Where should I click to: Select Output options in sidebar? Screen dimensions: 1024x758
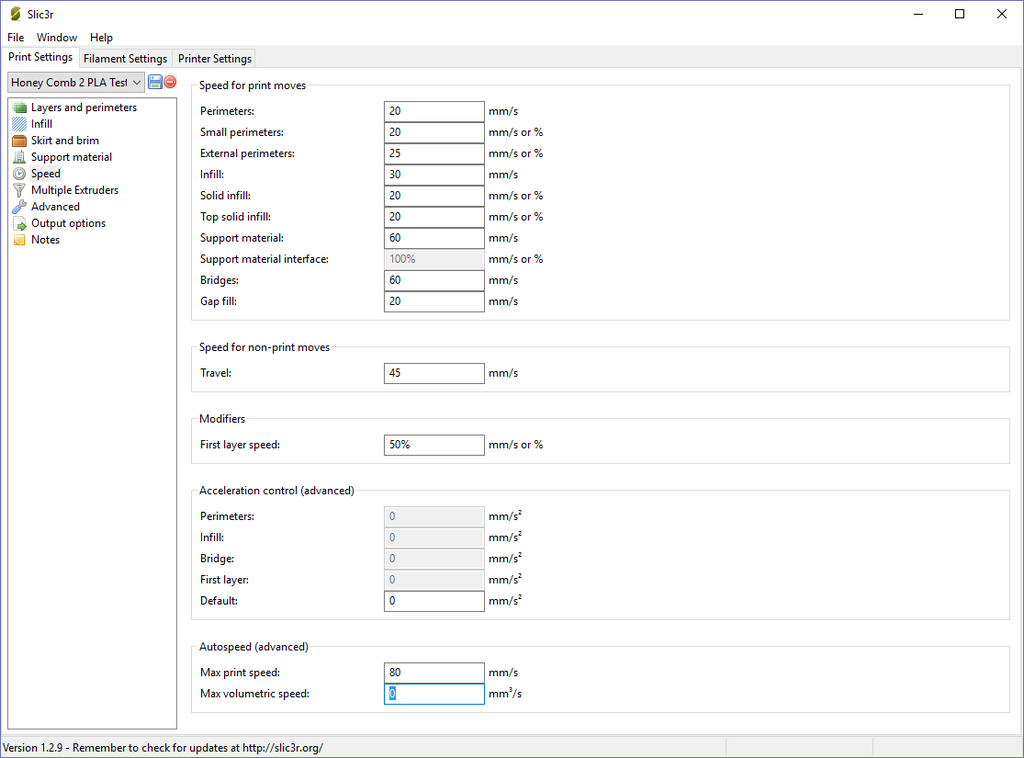tap(67, 223)
